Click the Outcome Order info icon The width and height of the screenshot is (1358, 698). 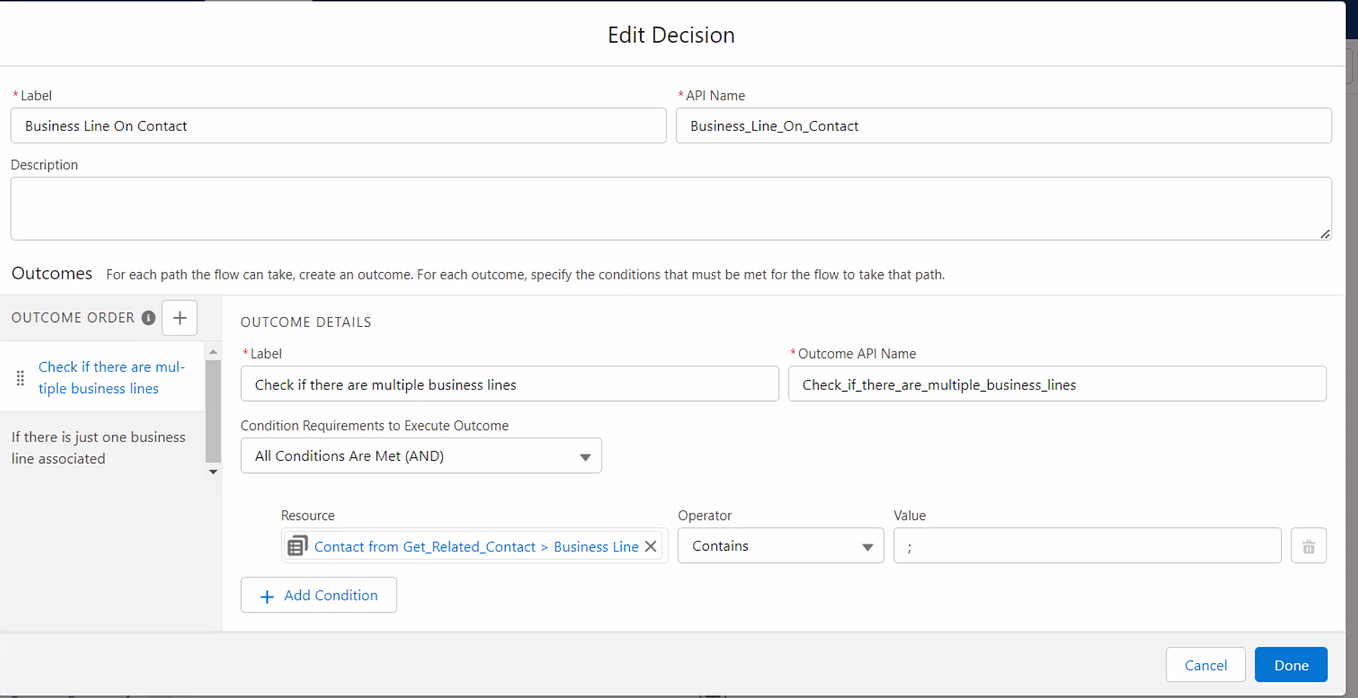[x=148, y=318]
